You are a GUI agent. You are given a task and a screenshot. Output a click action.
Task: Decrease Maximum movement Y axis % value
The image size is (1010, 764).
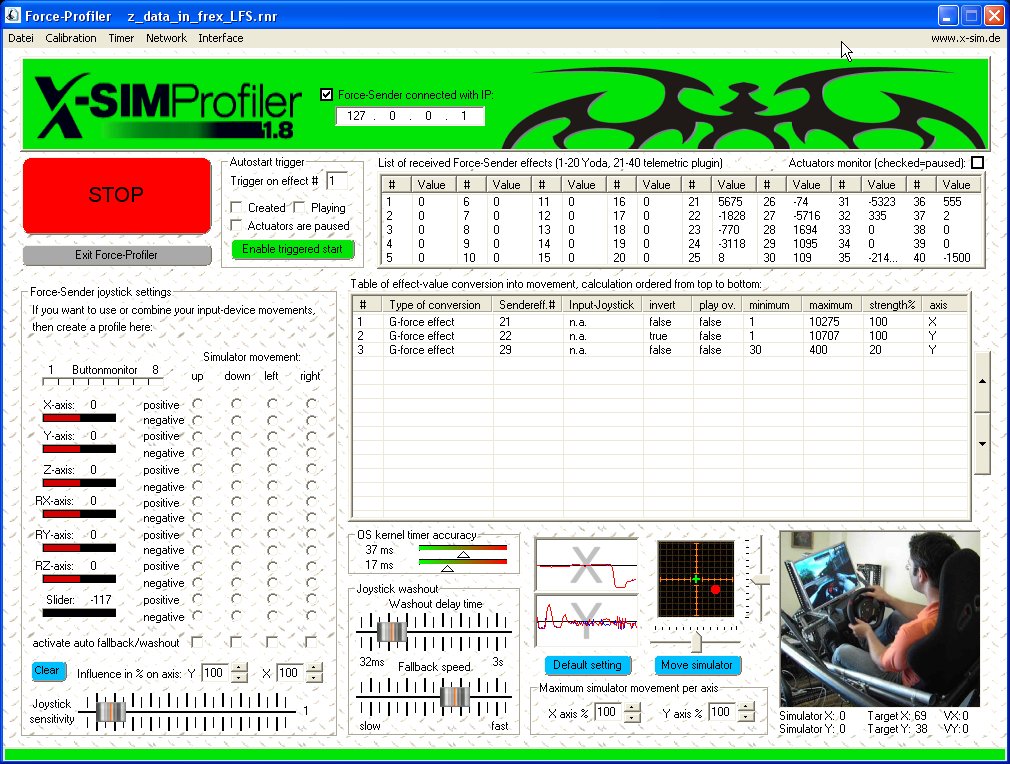click(x=746, y=716)
